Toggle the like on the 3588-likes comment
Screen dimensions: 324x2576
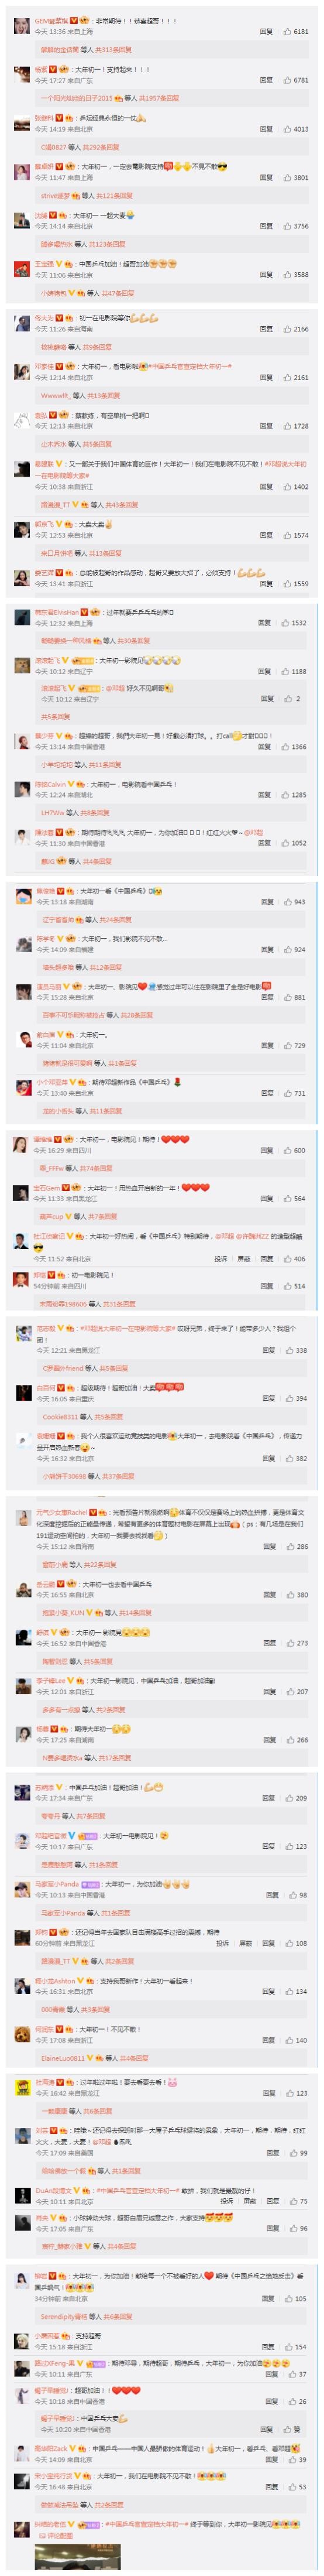tap(287, 275)
